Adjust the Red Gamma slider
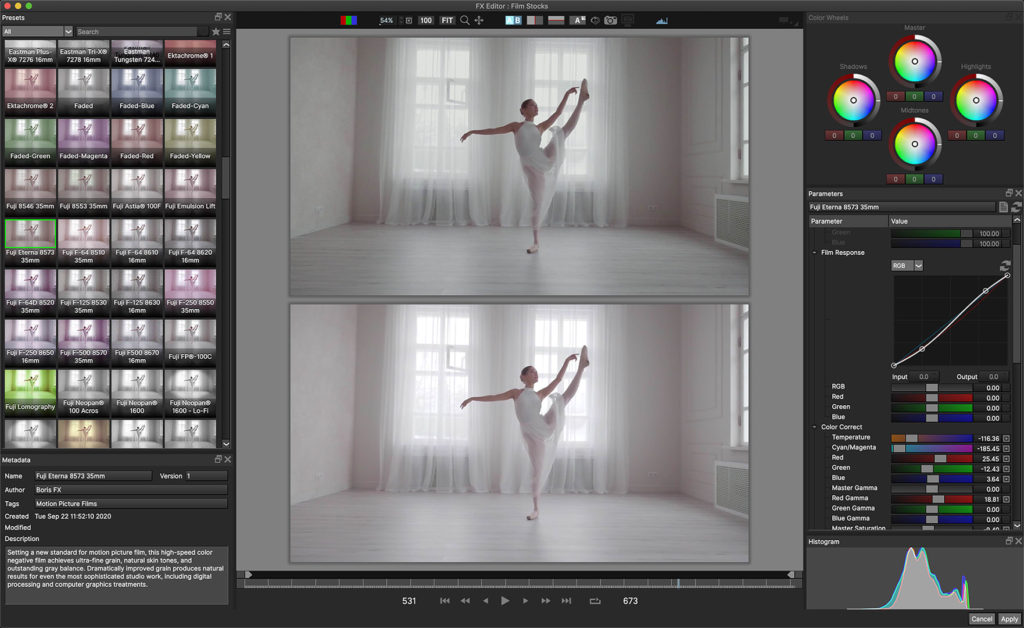The width and height of the screenshot is (1024, 628). 932,499
